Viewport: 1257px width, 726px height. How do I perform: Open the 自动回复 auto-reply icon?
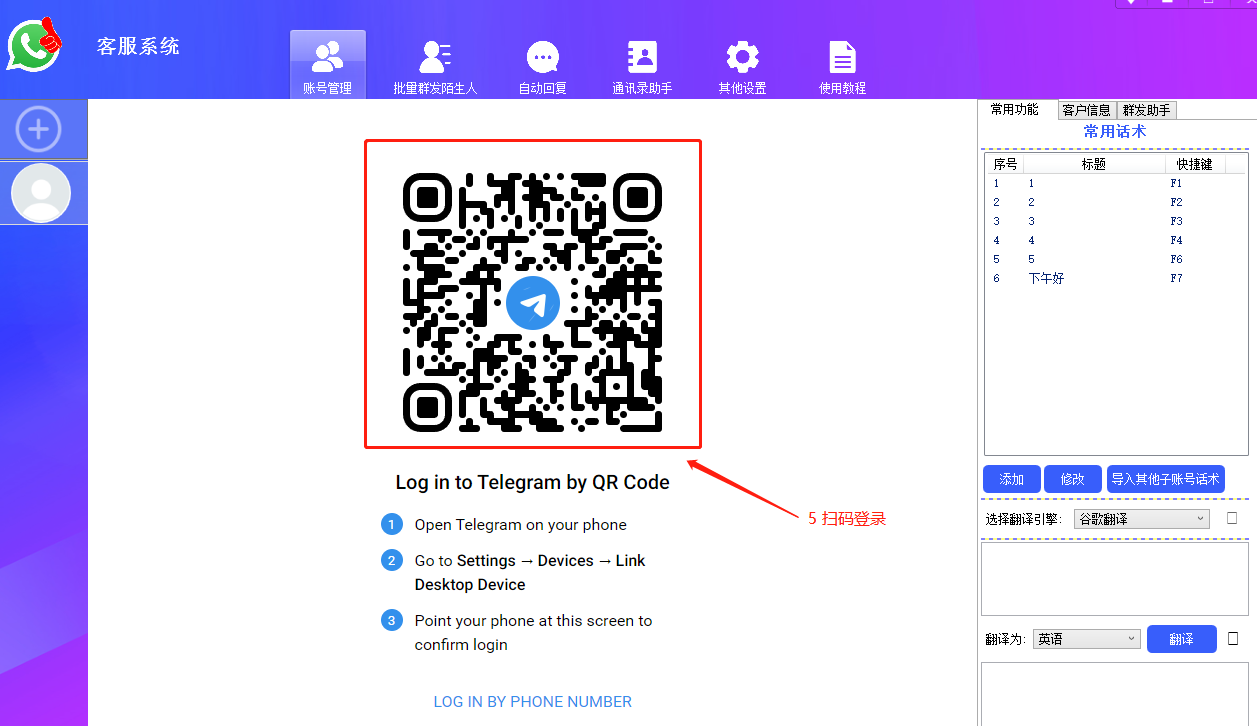[x=543, y=67]
